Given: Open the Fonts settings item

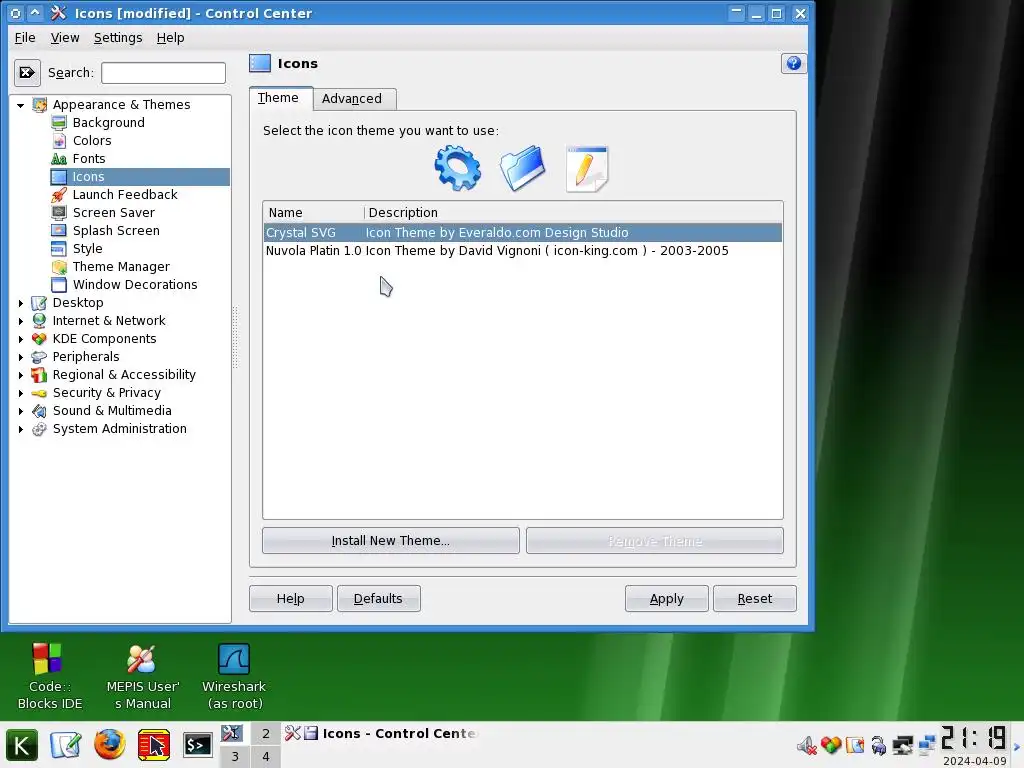Looking at the screenshot, I should [88, 159].
